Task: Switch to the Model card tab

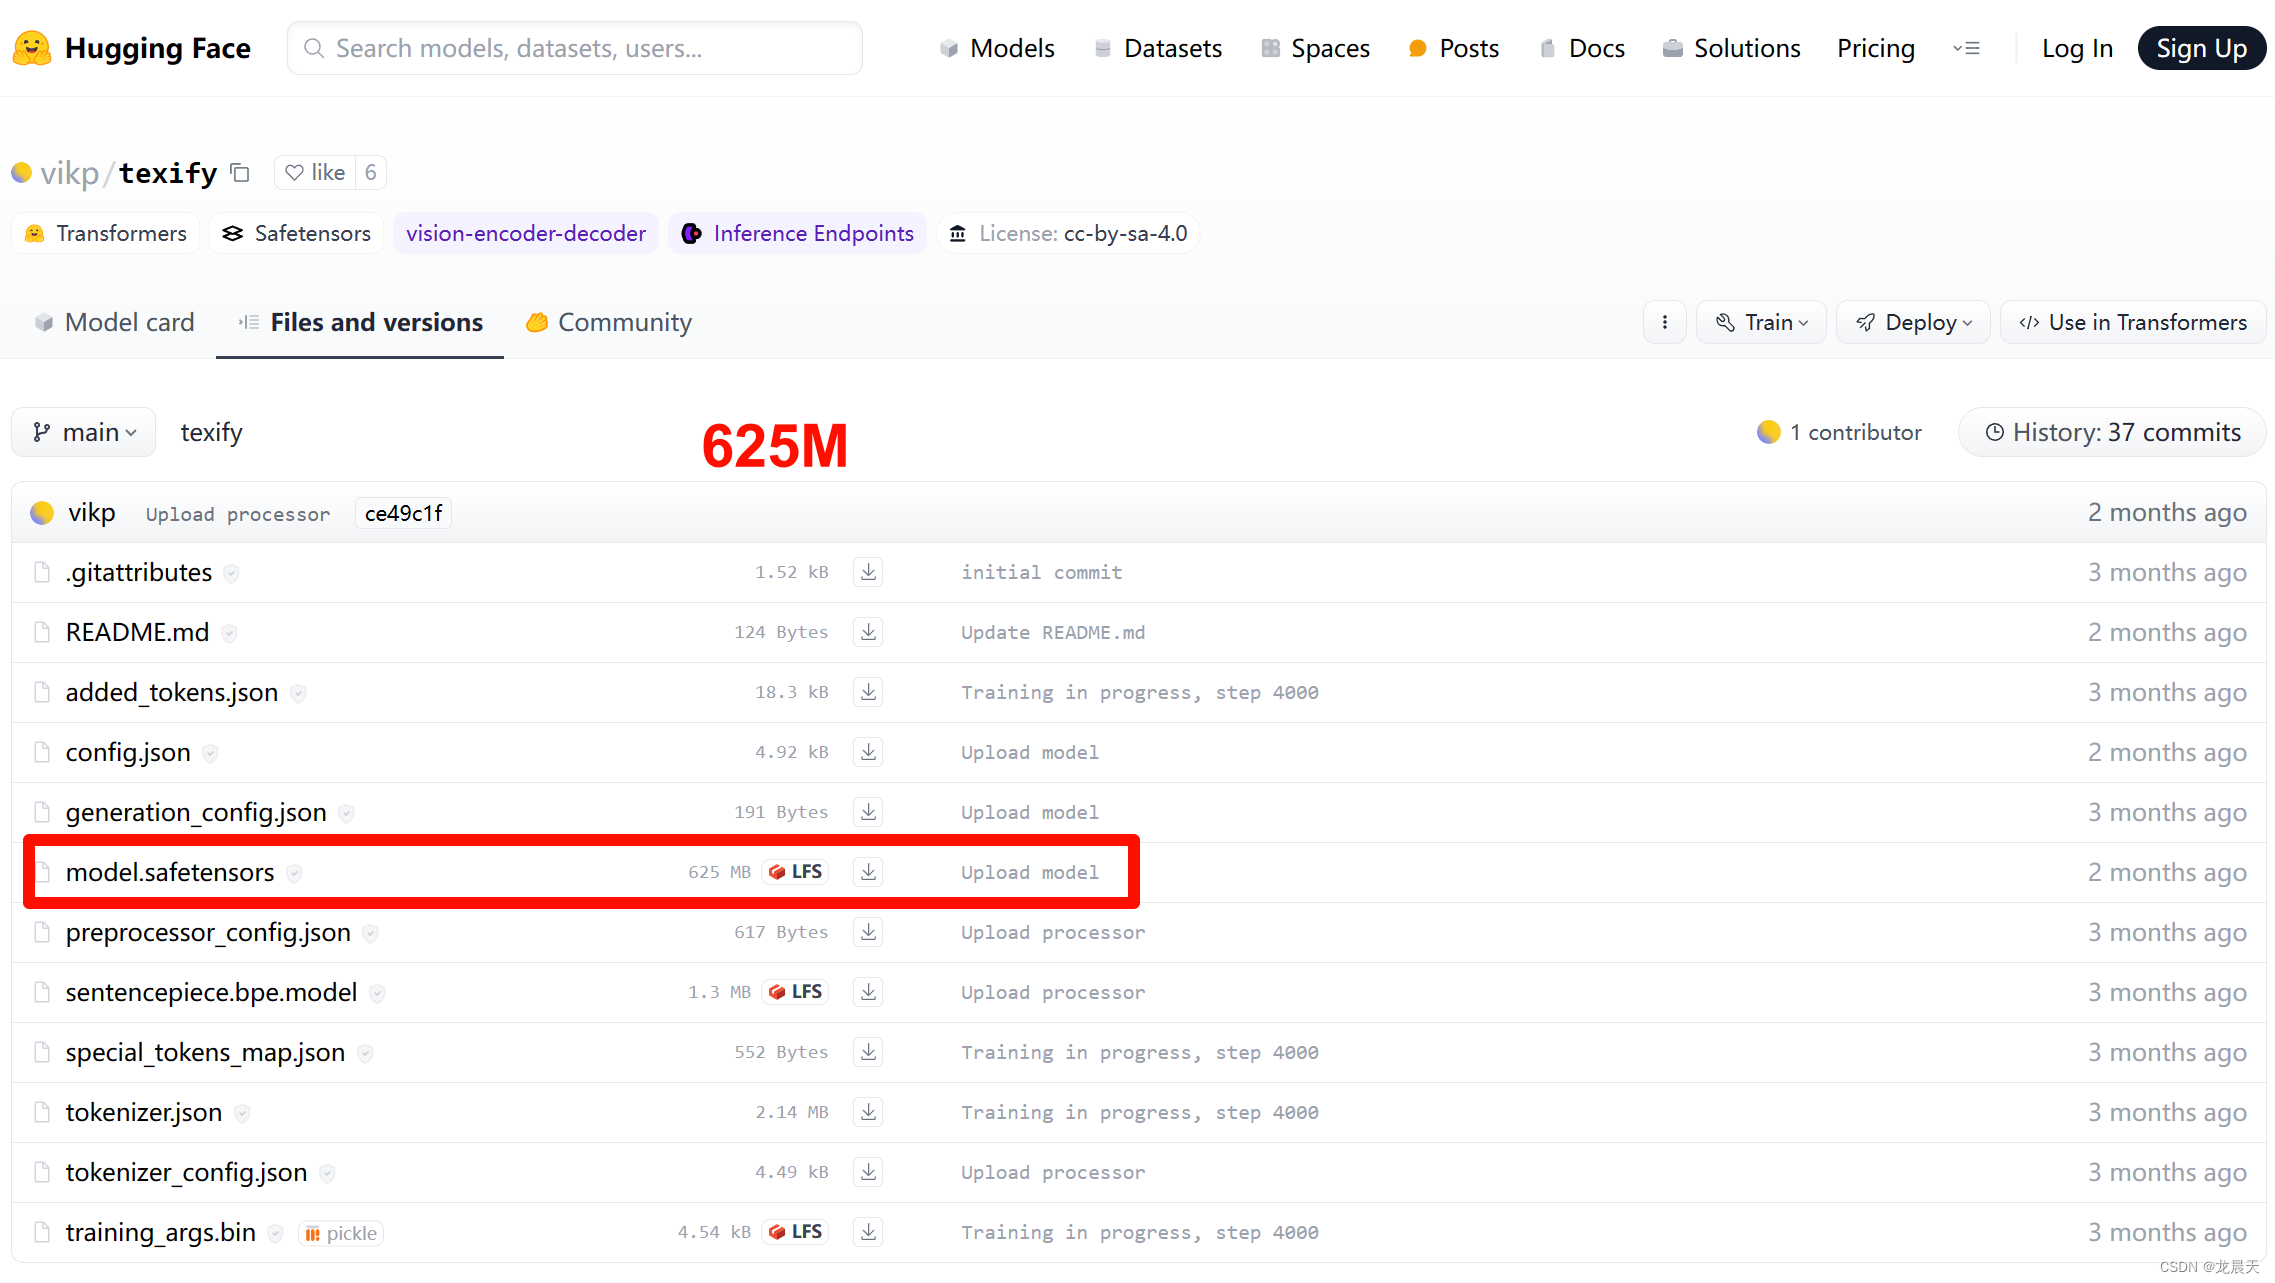Action: [x=114, y=322]
